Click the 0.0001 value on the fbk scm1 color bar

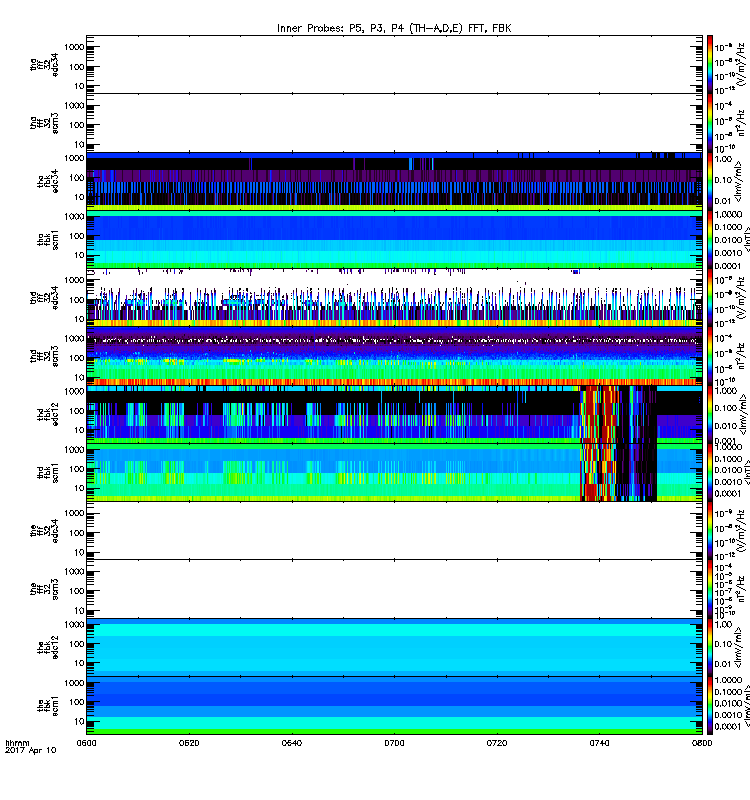(x=728, y=726)
